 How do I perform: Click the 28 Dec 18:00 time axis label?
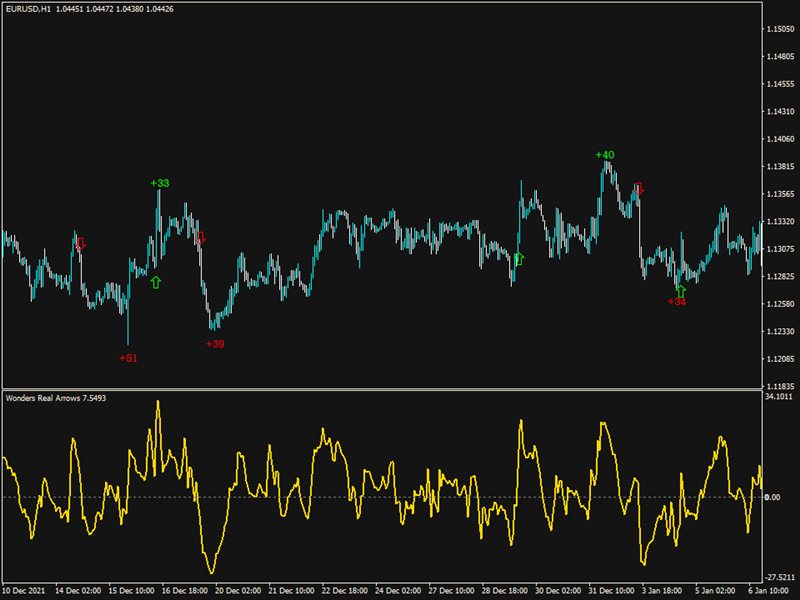tap(505, 591)
